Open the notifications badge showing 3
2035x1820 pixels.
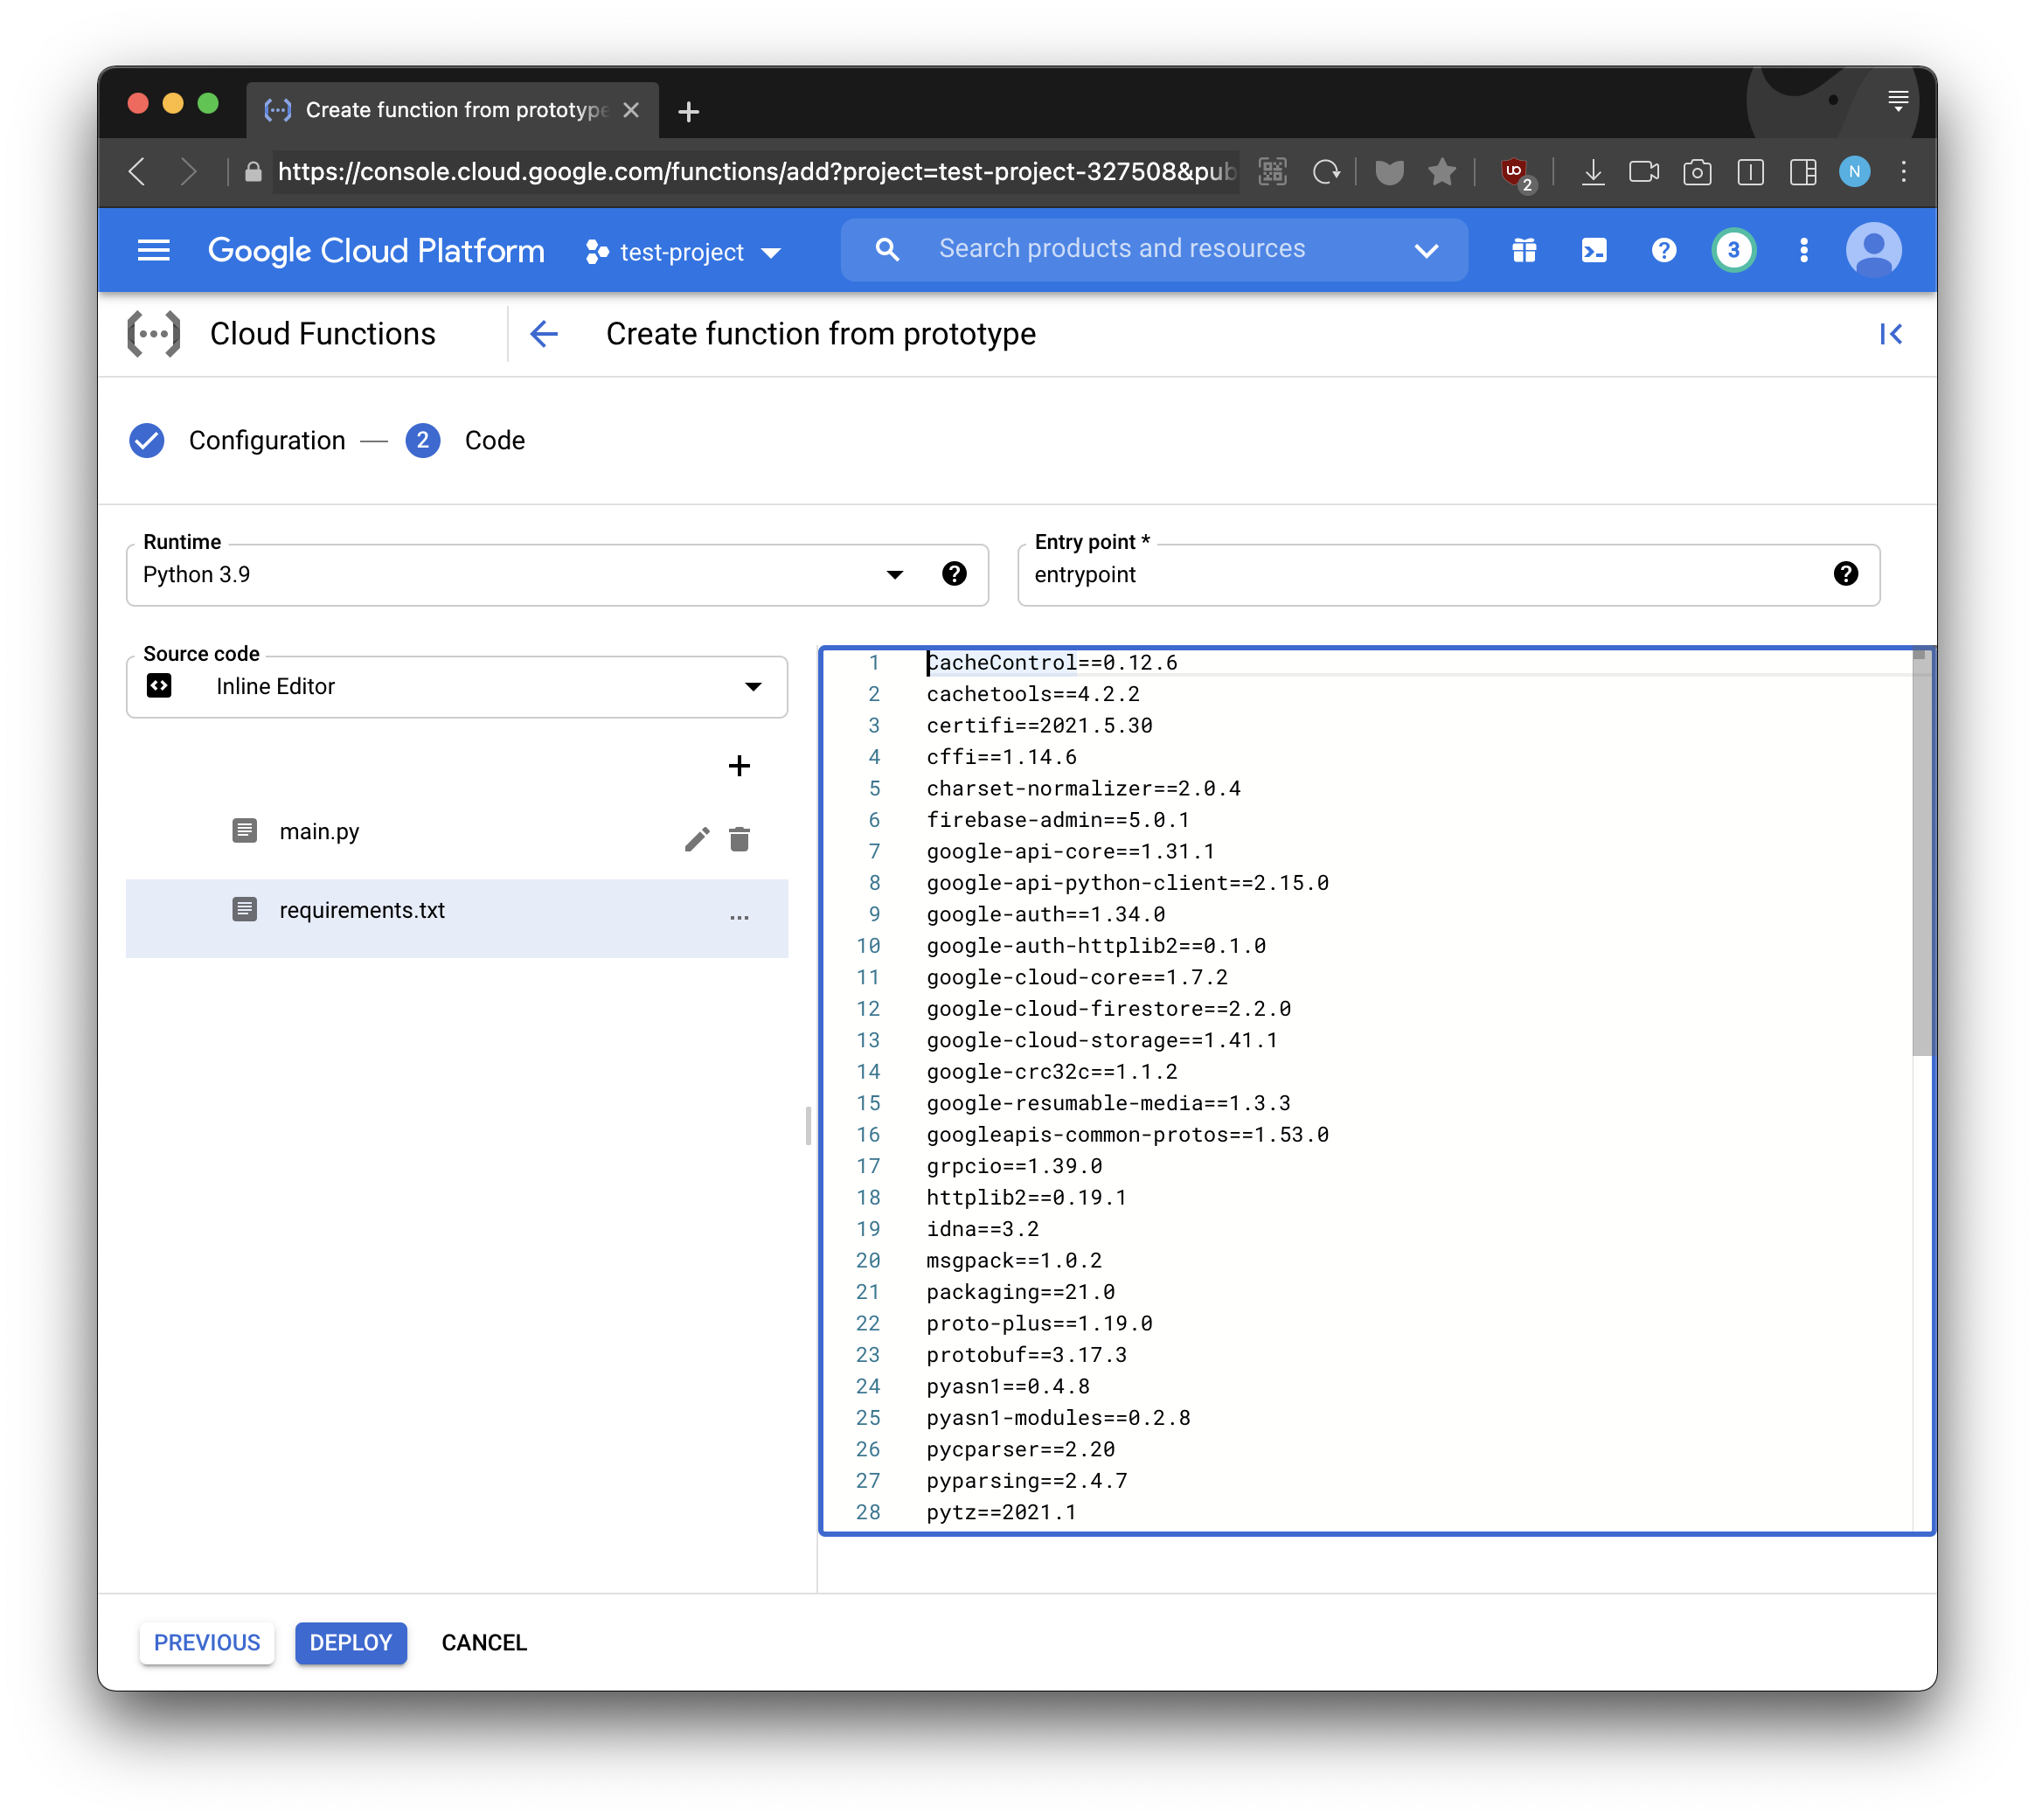click(1733, 250)
